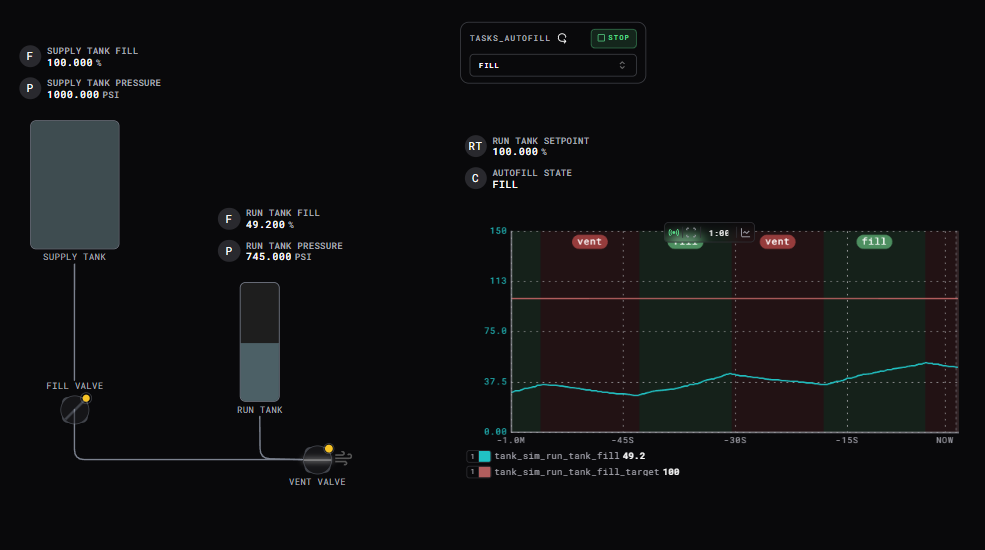Click the Run Tank Pressure P icon

229,251
